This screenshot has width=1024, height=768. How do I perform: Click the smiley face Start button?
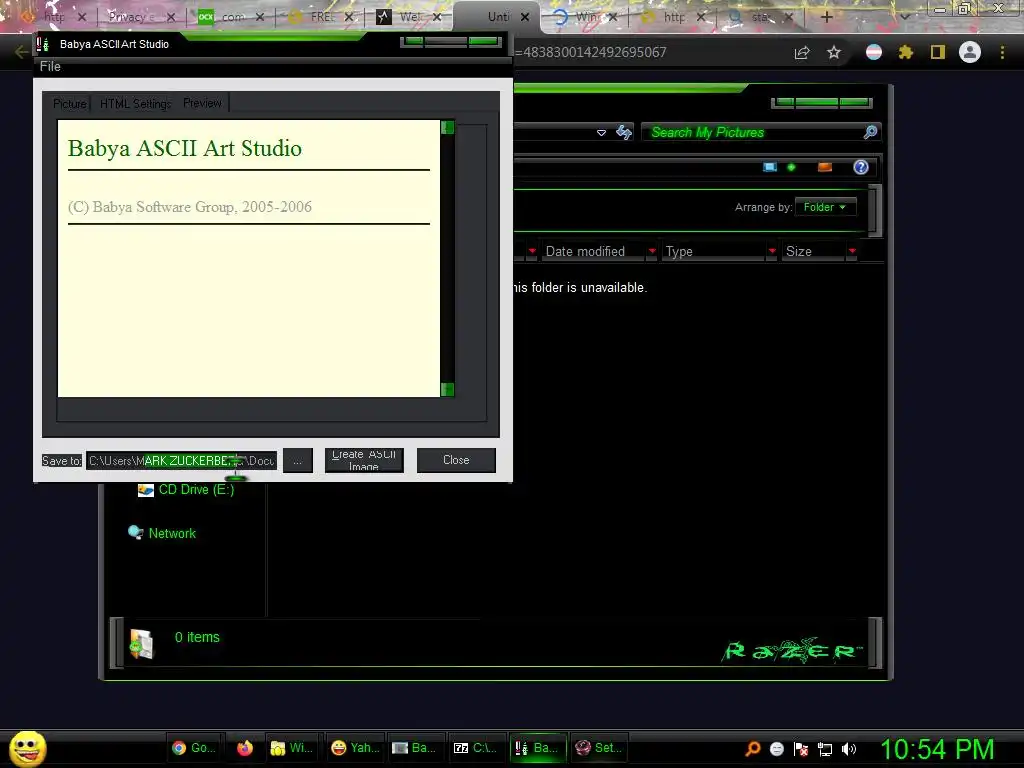click(27, 748)
